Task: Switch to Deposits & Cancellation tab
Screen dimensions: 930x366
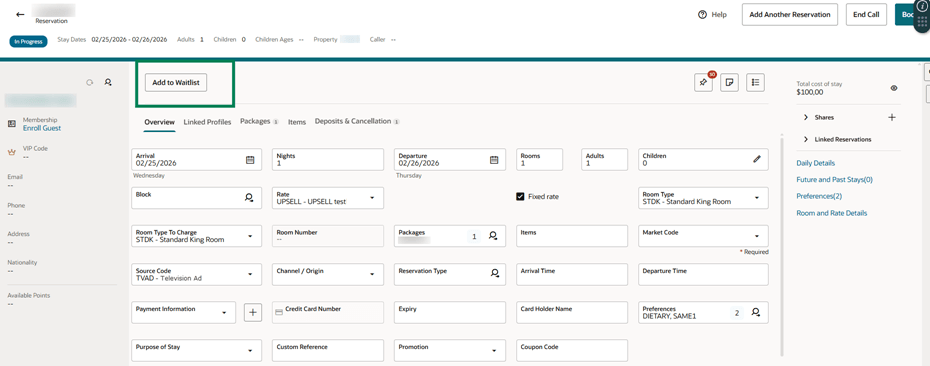Action: (357, 121)
